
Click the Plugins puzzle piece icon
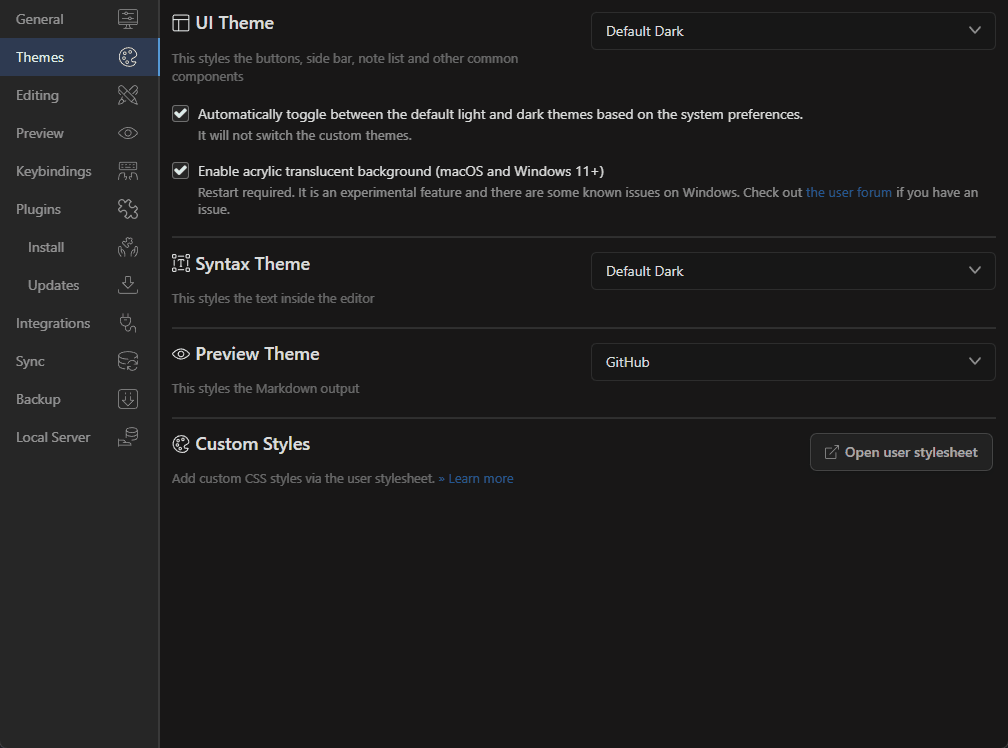pos(128,209)
